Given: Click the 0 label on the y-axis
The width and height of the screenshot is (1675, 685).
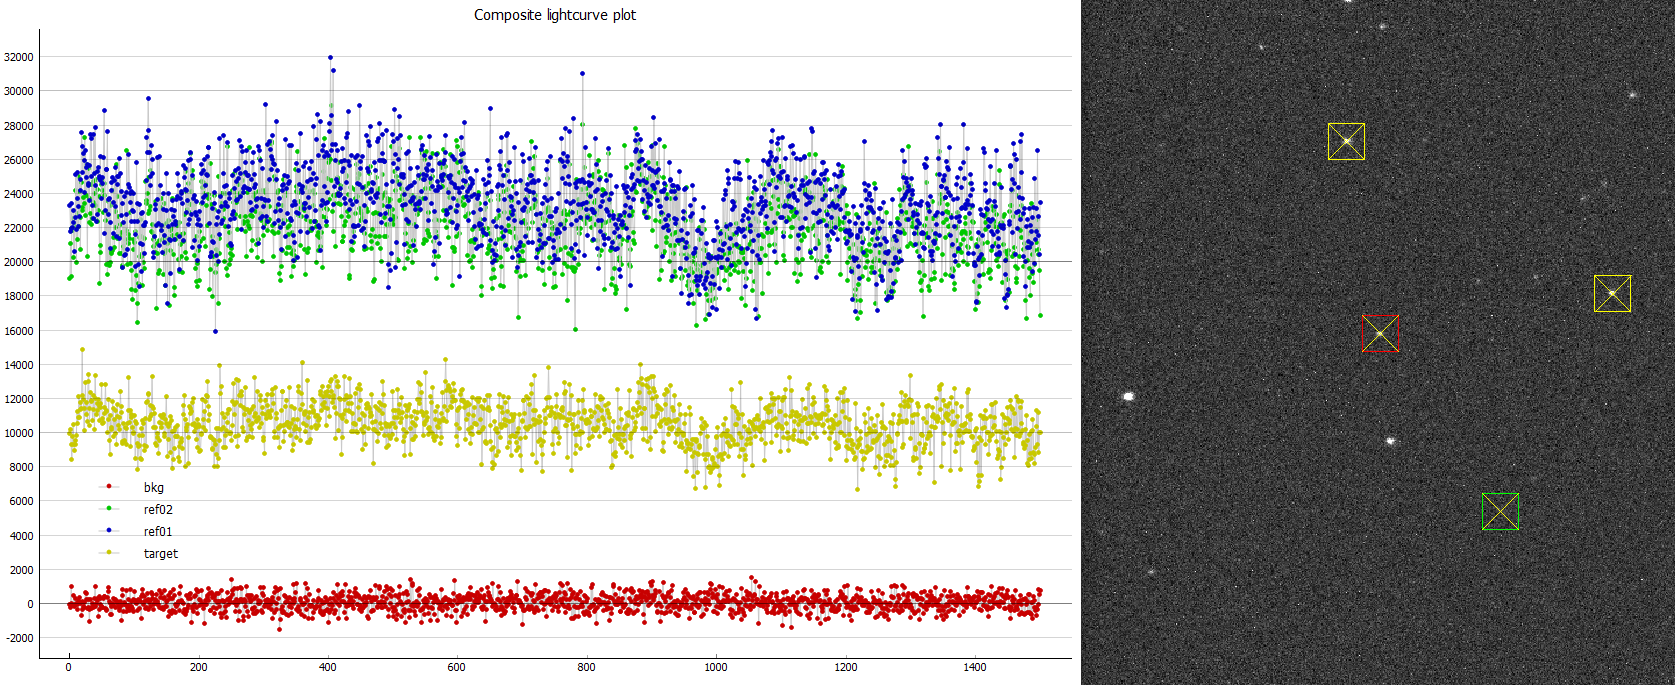Looking at the screenshot, I should click(x=30, y=604).
